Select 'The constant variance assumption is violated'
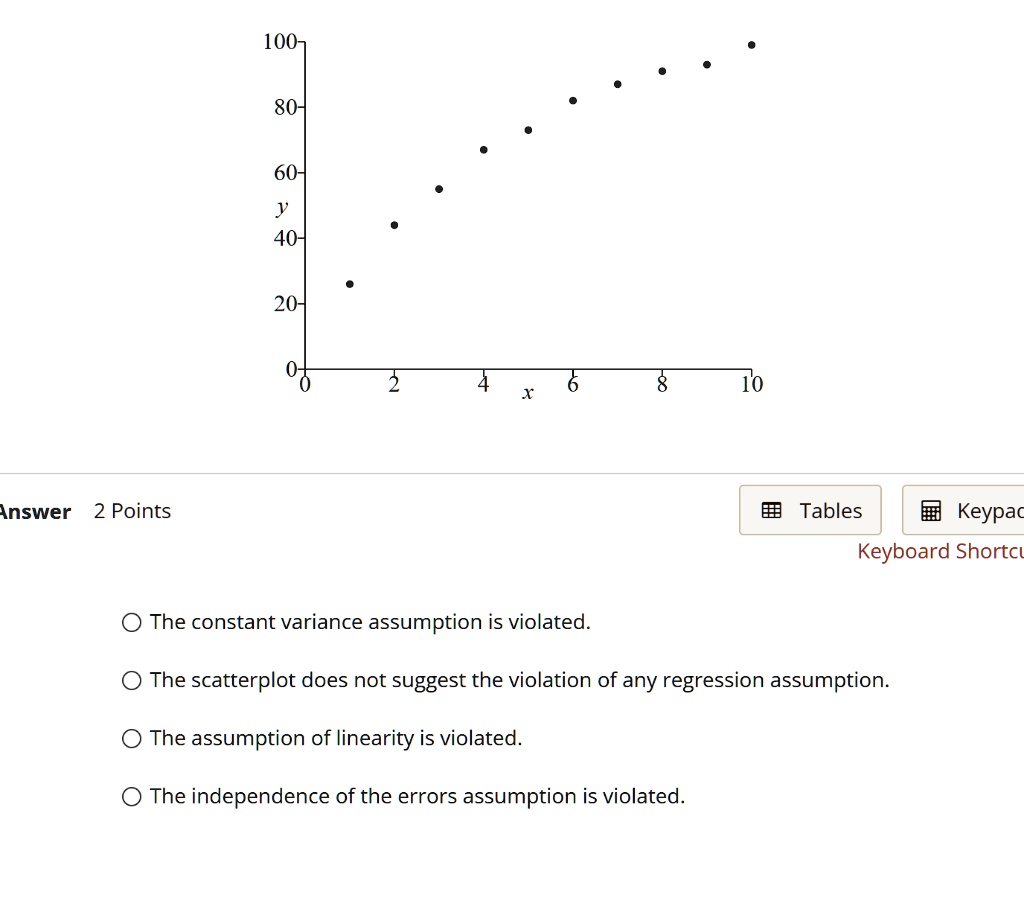The width and height of the screenshot is (1024, 918). pos(131,622)
